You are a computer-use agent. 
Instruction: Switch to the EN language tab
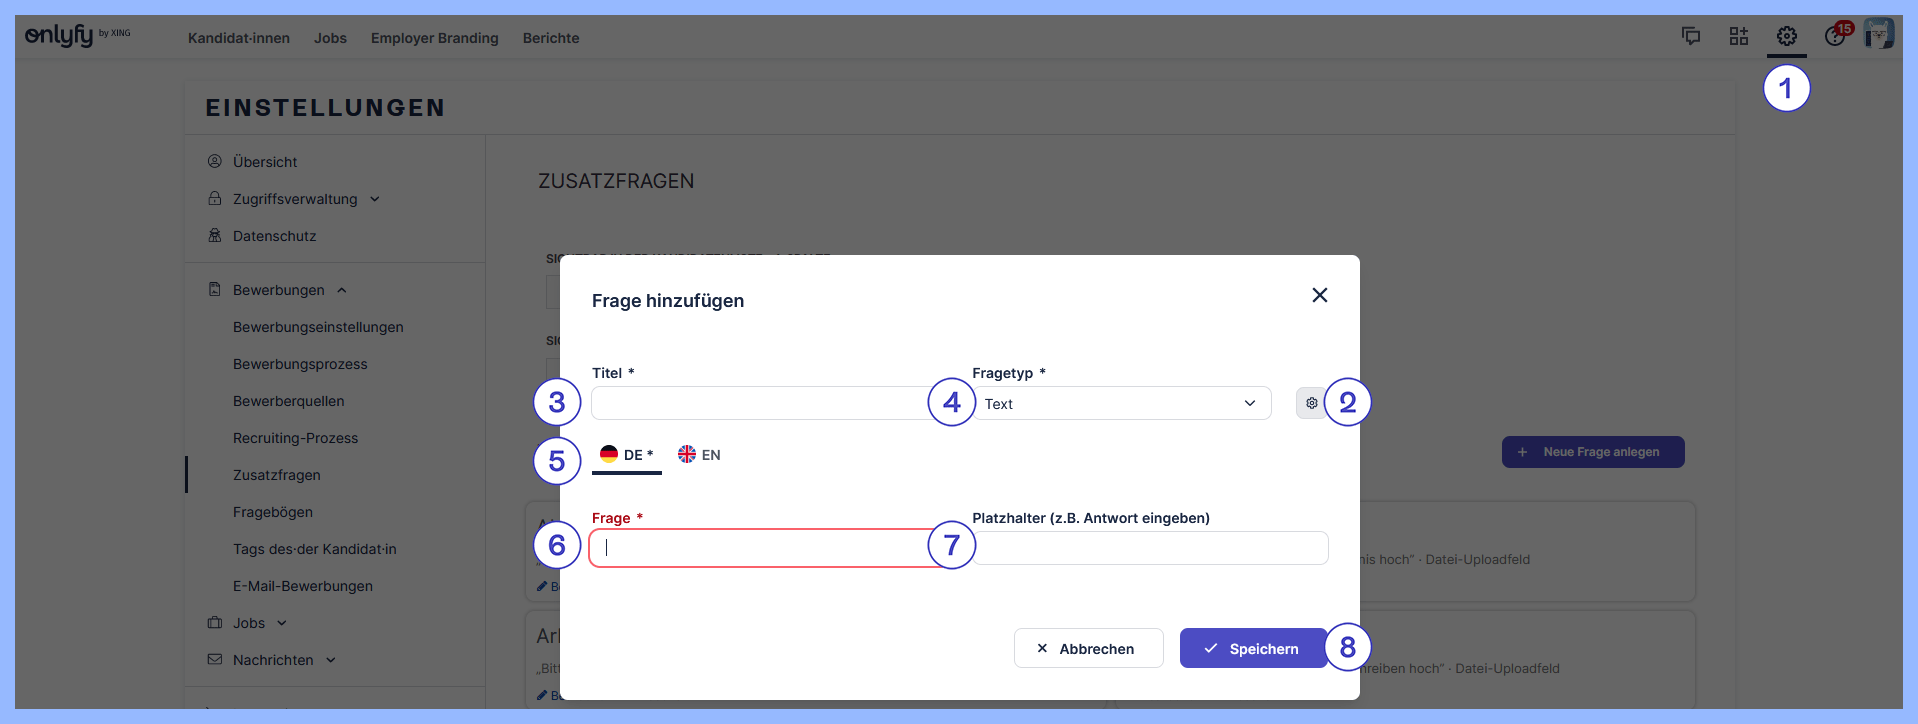click(700, 455)
